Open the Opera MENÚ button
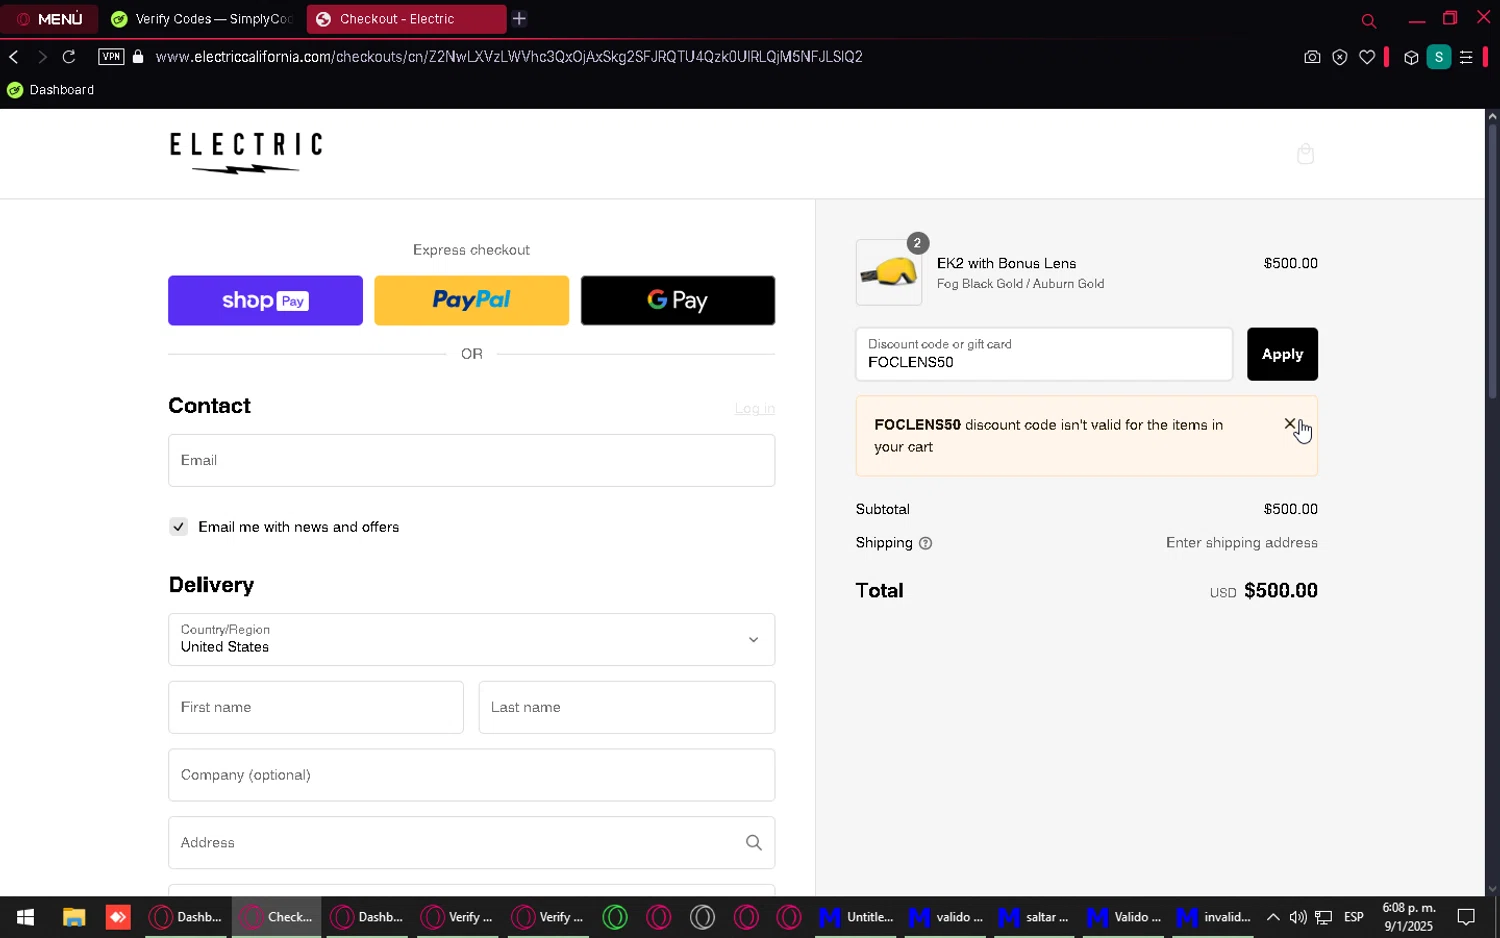Viewport: 1500px width, 938px height. coord(49,19)
